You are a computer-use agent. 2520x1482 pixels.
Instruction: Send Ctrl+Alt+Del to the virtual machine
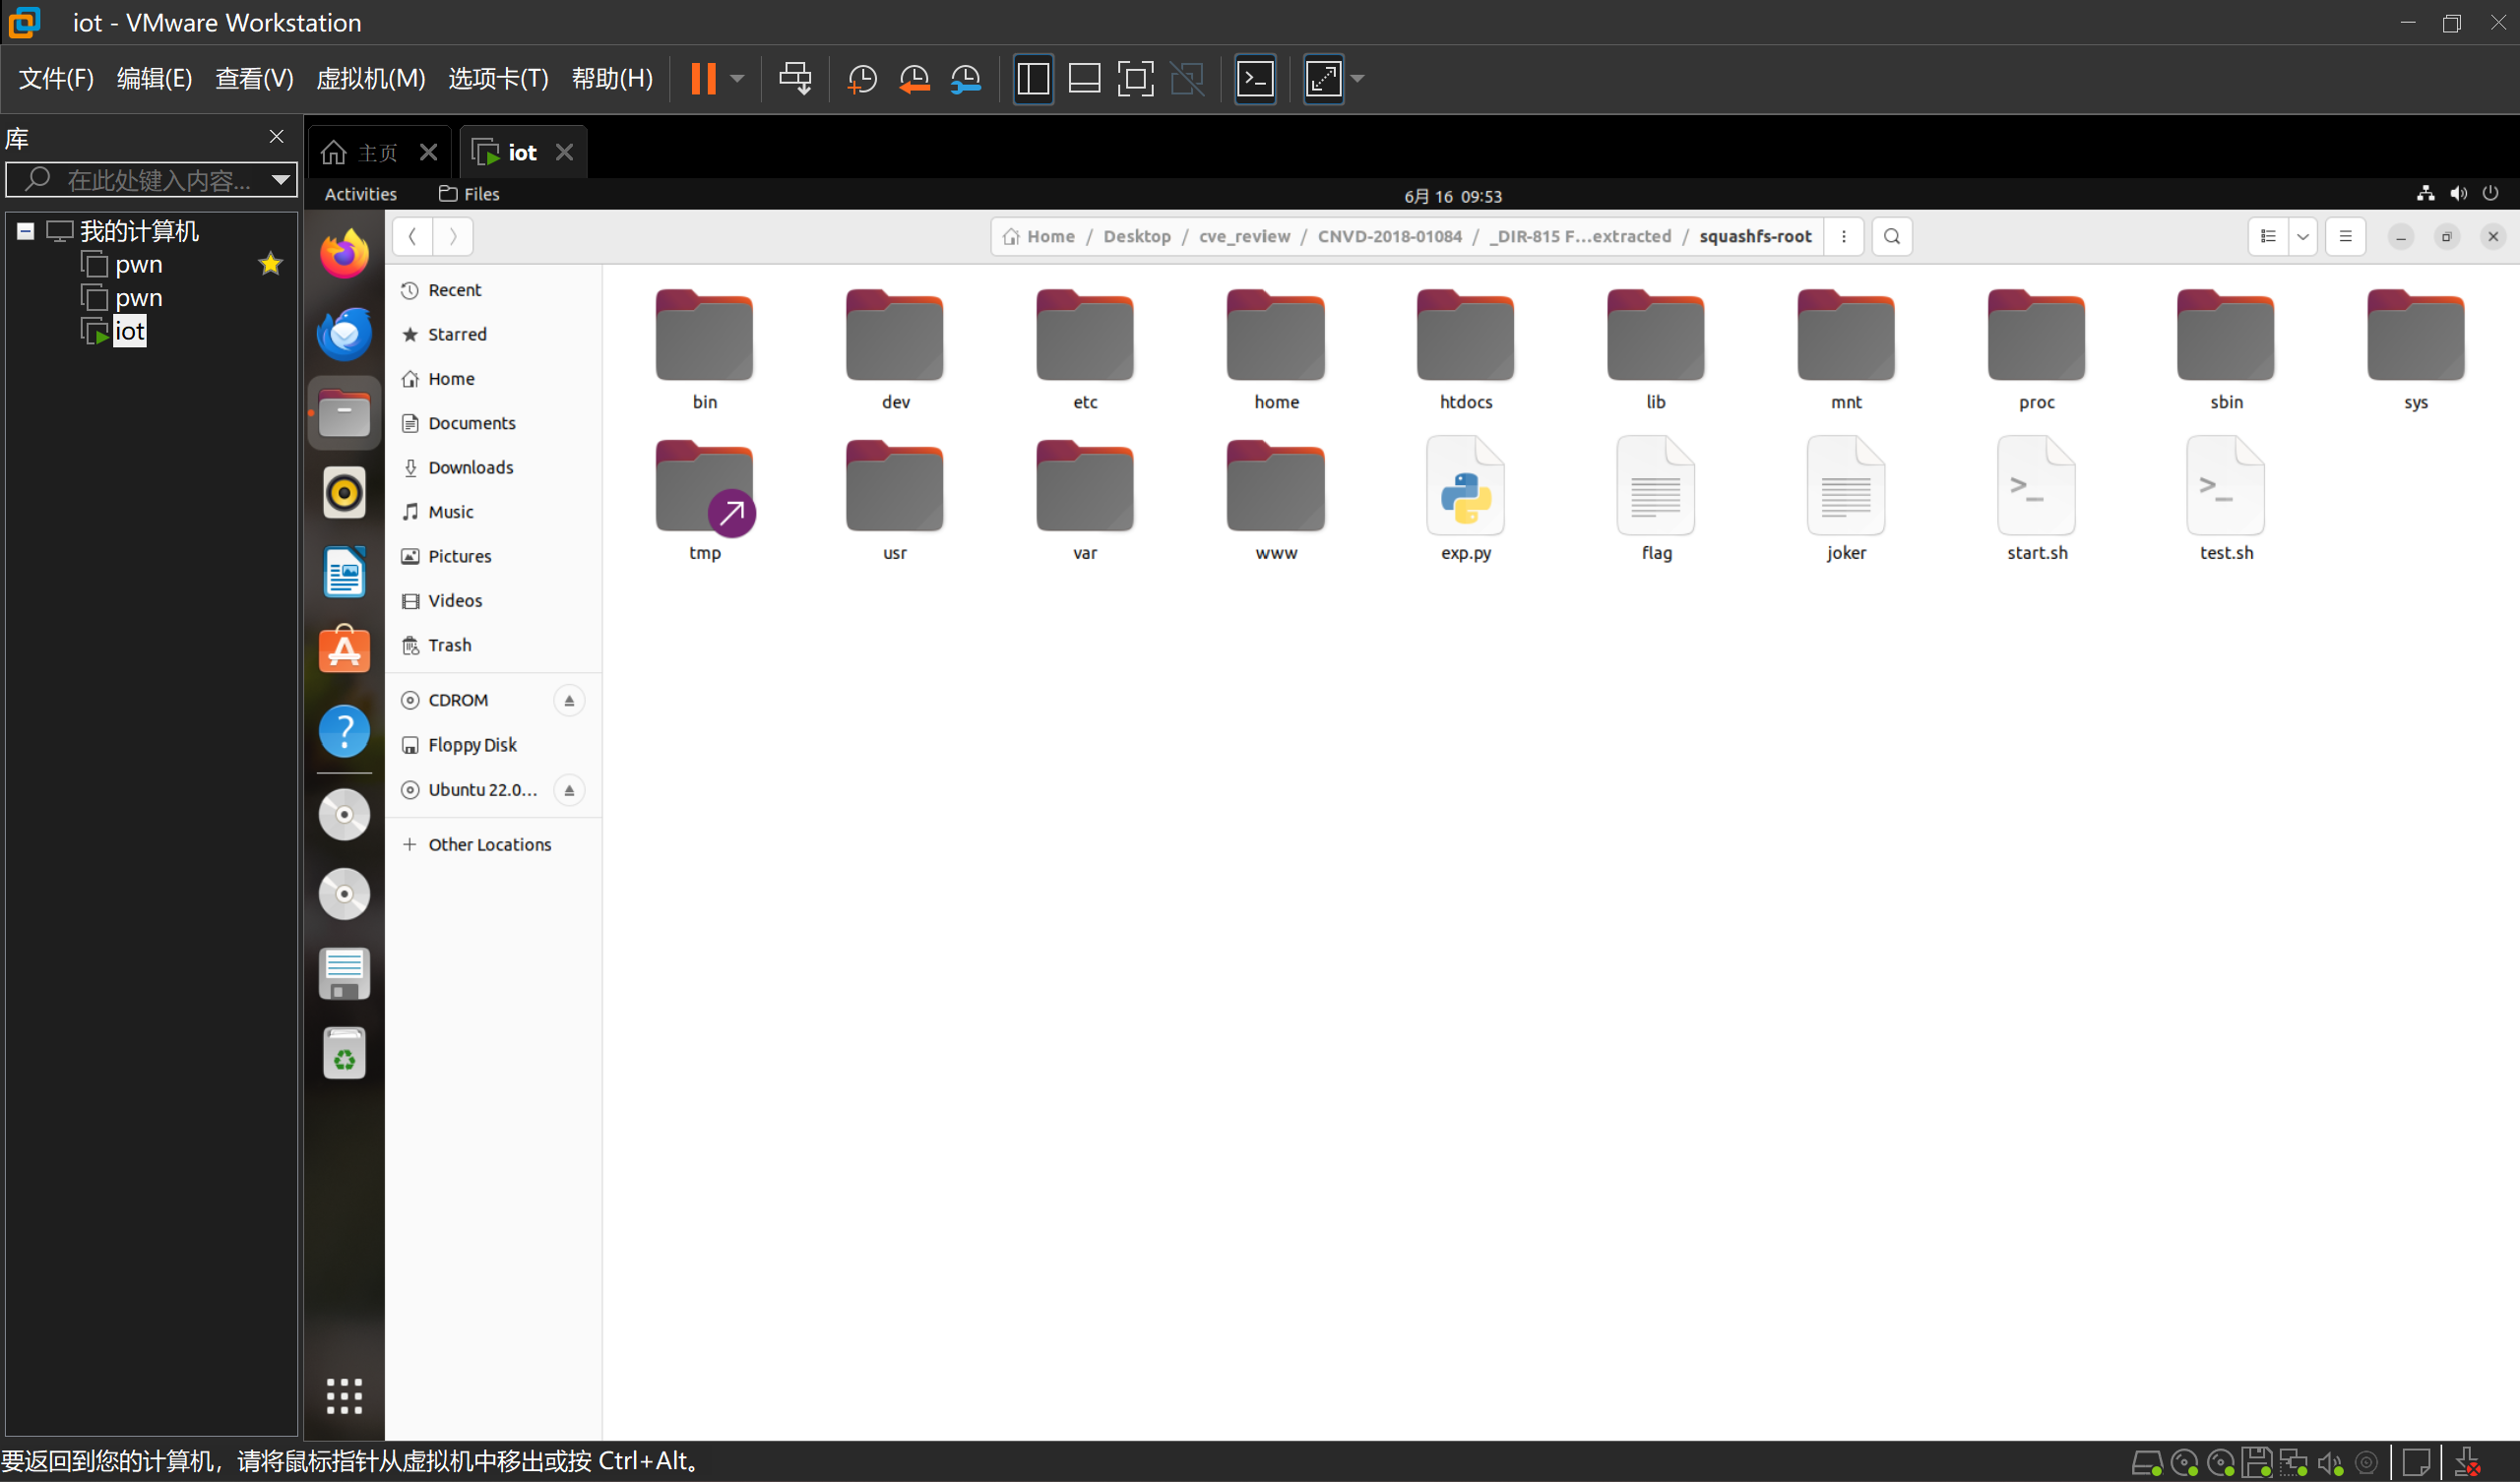pos(795,78)
